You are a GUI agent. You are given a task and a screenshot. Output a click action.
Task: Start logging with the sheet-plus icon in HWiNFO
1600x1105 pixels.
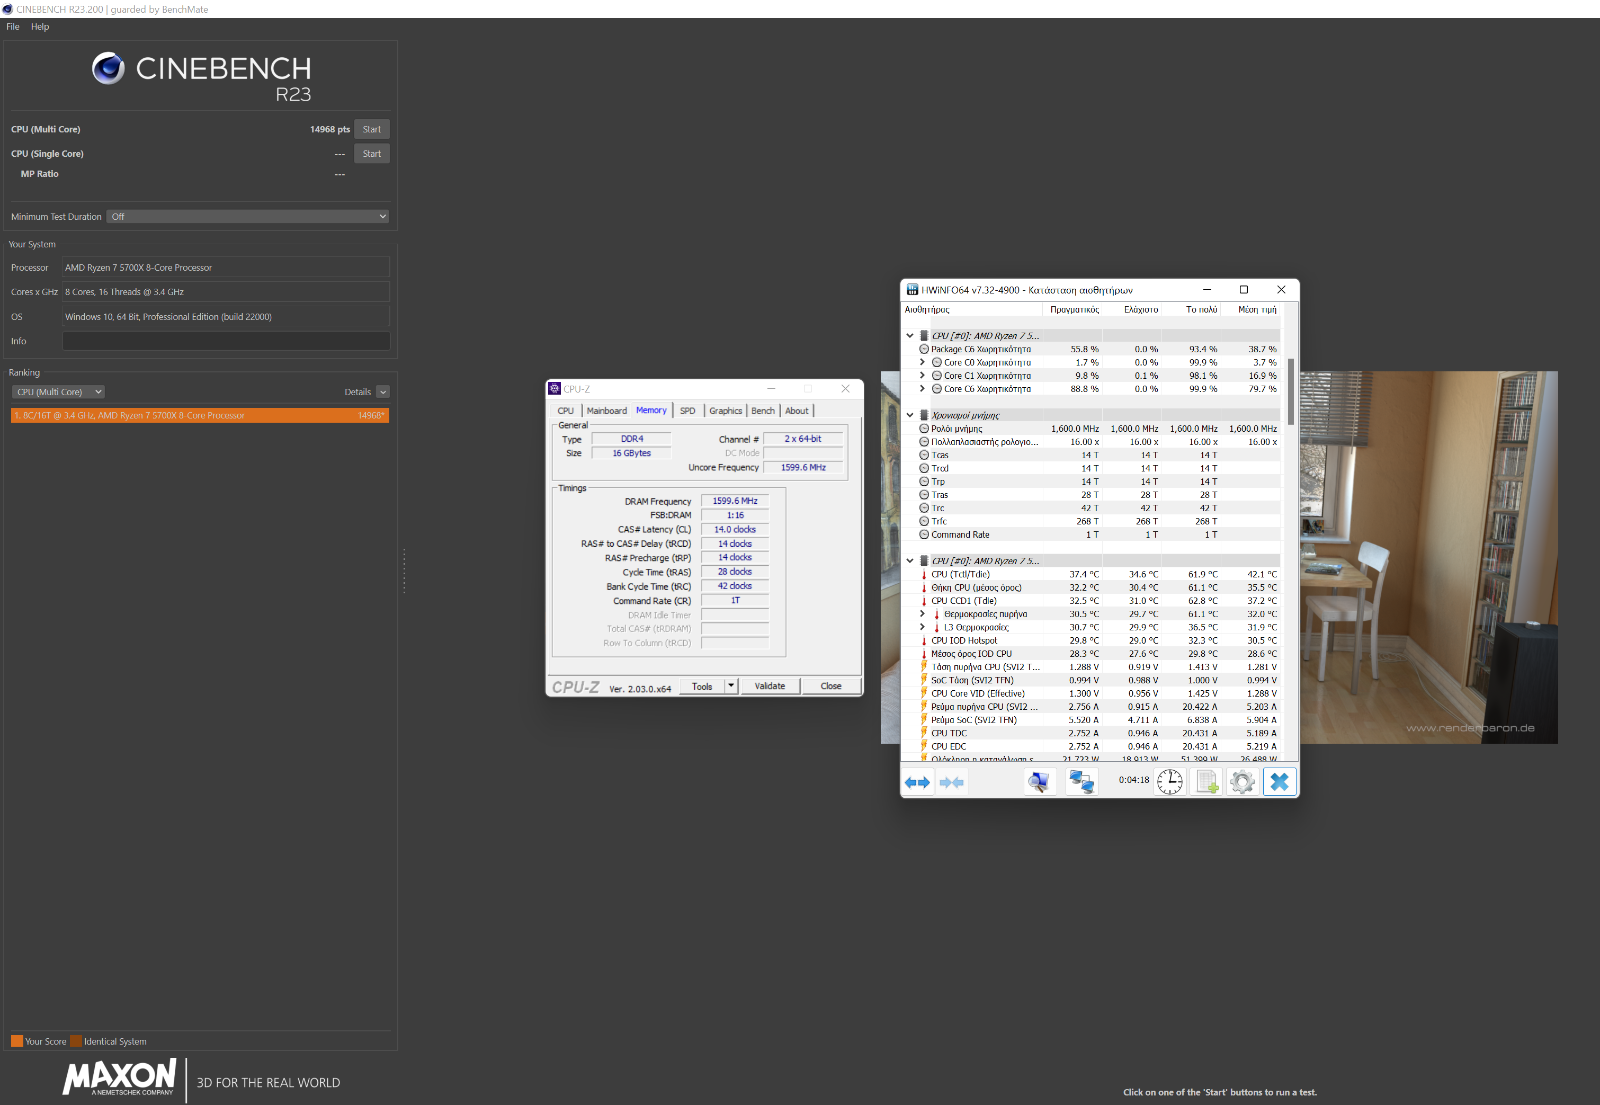click(1207, 782)
